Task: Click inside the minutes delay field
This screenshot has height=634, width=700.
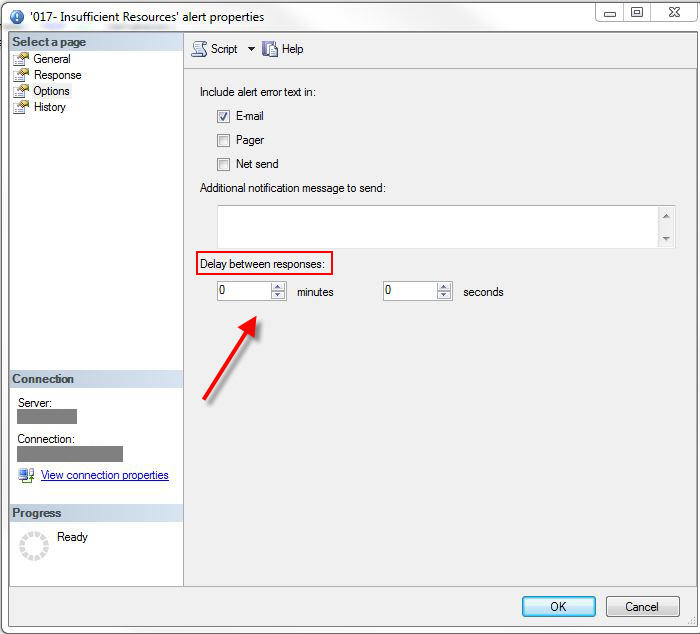Action: [x=243, y=291]
